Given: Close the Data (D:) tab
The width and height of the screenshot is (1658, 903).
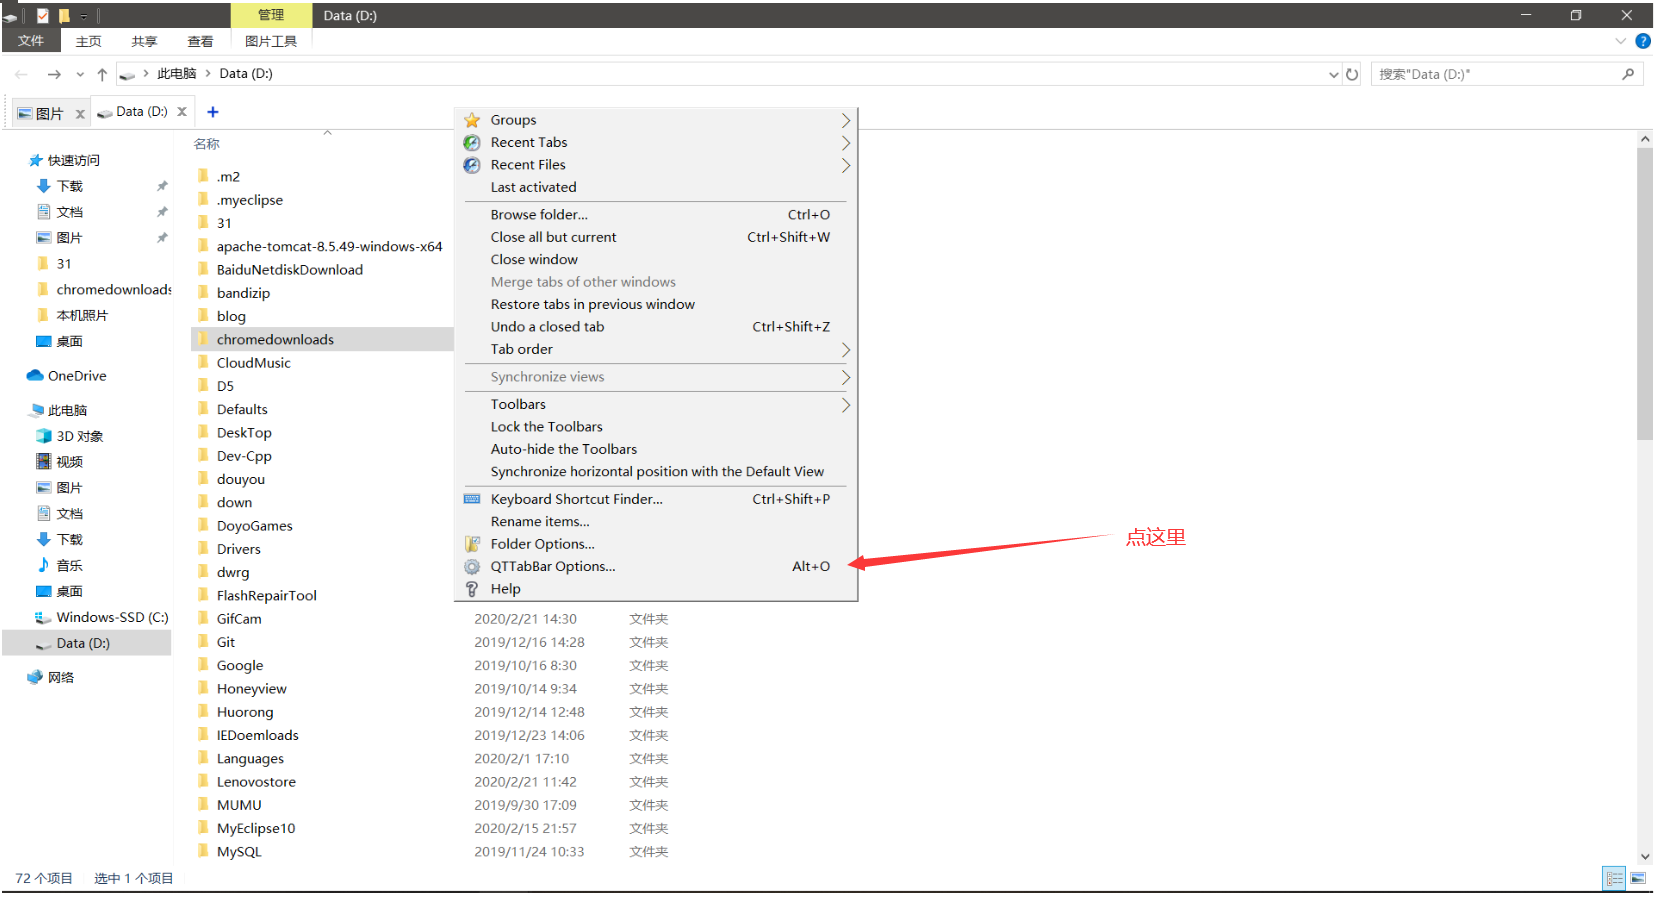Looking at the screenshot, I should [x=182, y=112].
